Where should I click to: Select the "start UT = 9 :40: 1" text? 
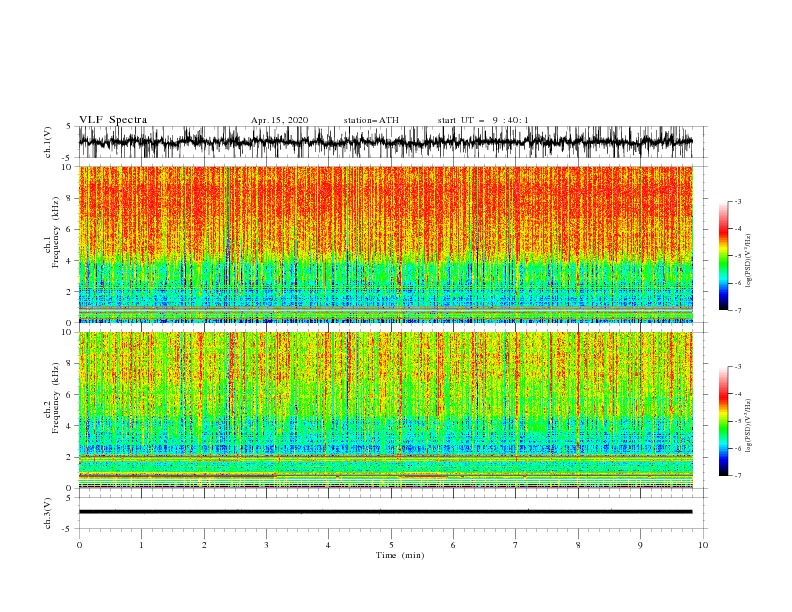point(483,120)
